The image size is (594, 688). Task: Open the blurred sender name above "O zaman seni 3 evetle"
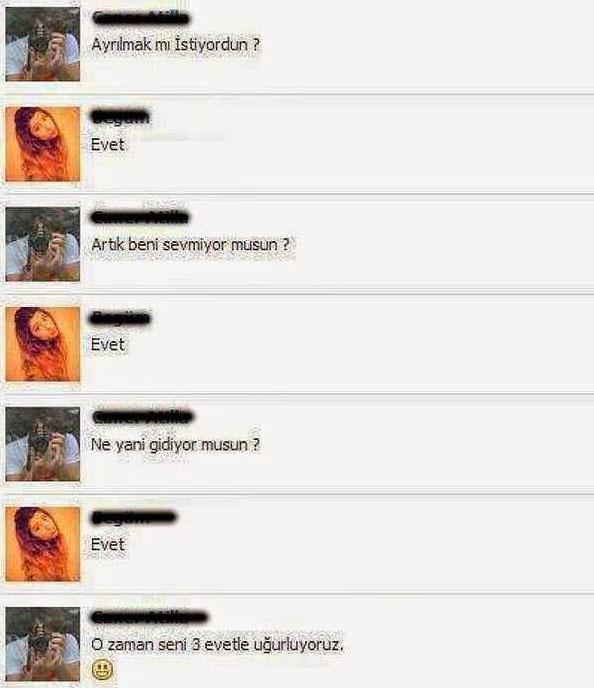(149, 617)
